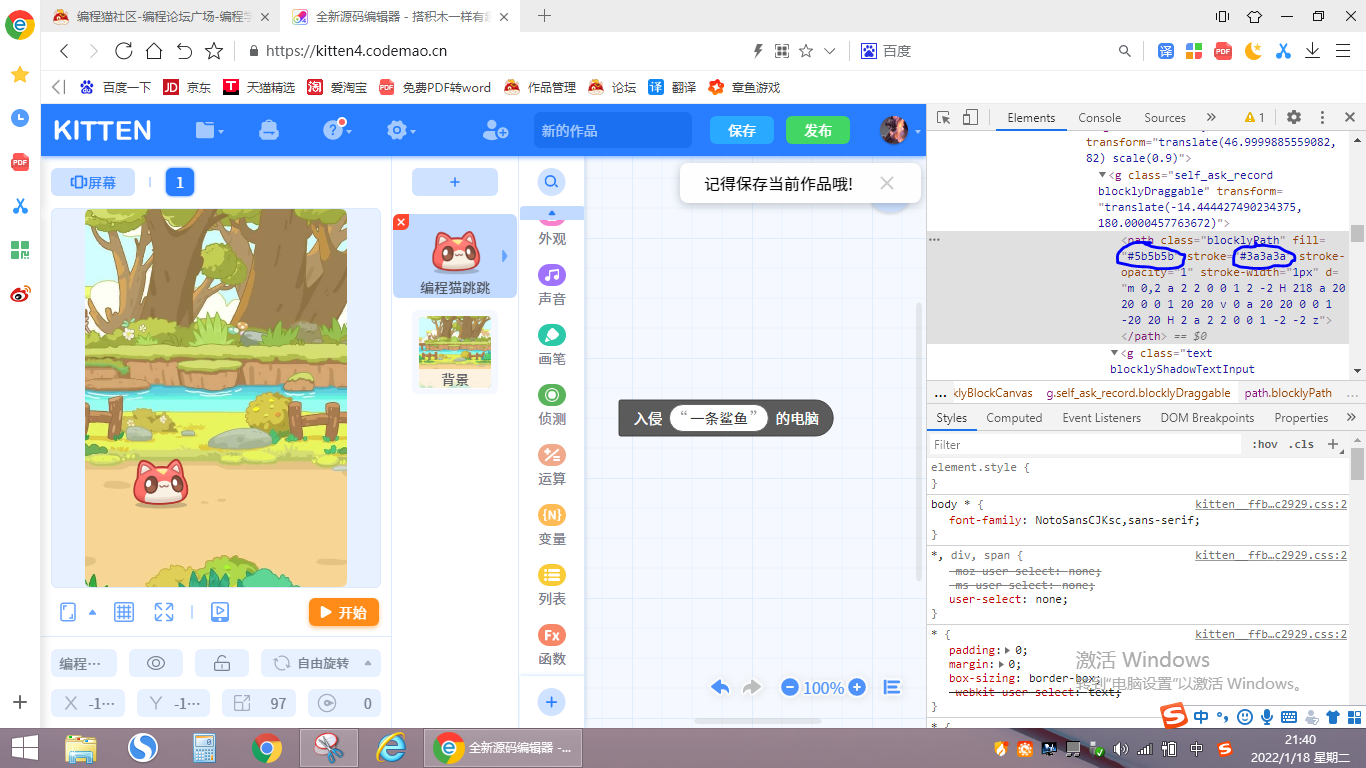This screenshot has width=1366, height=768.
Task: Toggle the sprite lock icon
Action: [x=222, y=663]
